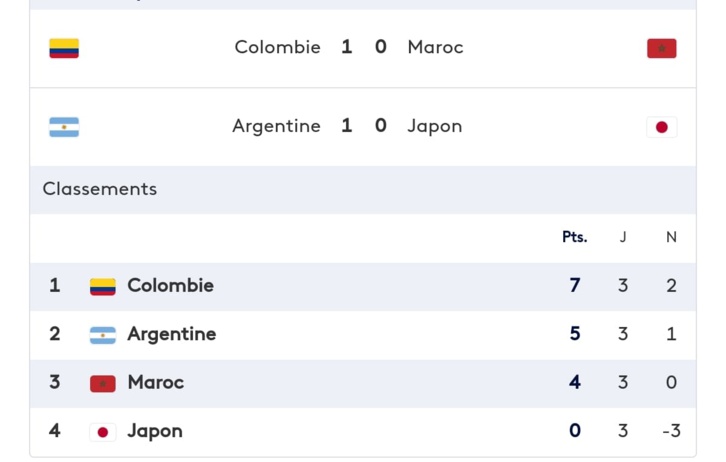
Task: Click Japan flag in Argentine–Japon match
Action: pyautogui.click(x=661, y=127)
